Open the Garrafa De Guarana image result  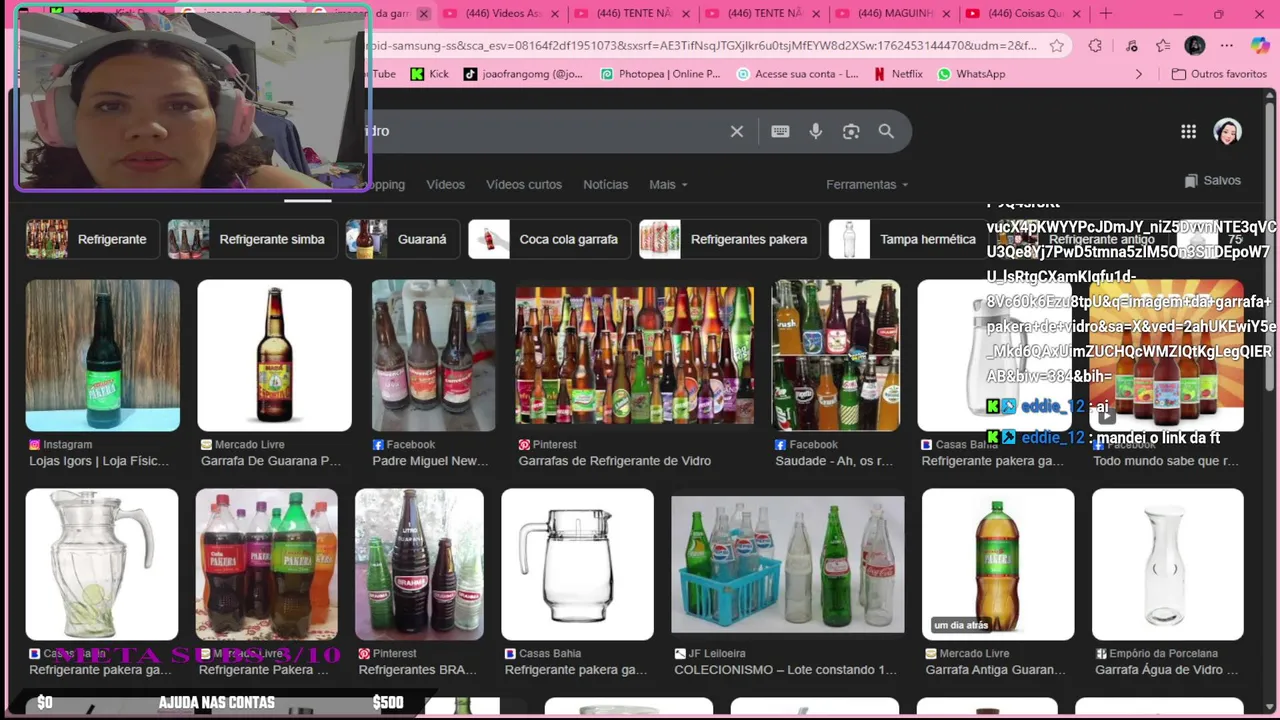coord(274,355)
